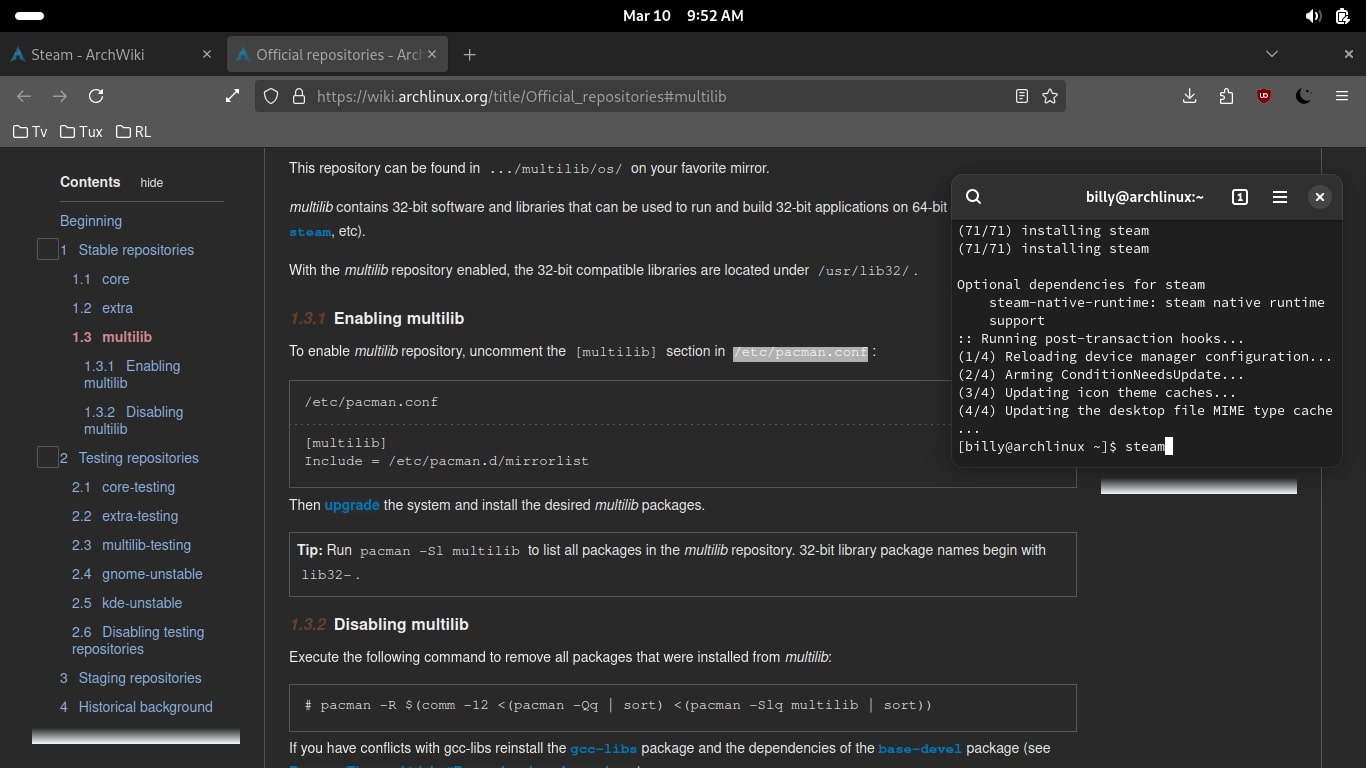Go to Beginning in contents
Image resolution: width=1366 pixels, height=768 pixels.
click(91, 221)
